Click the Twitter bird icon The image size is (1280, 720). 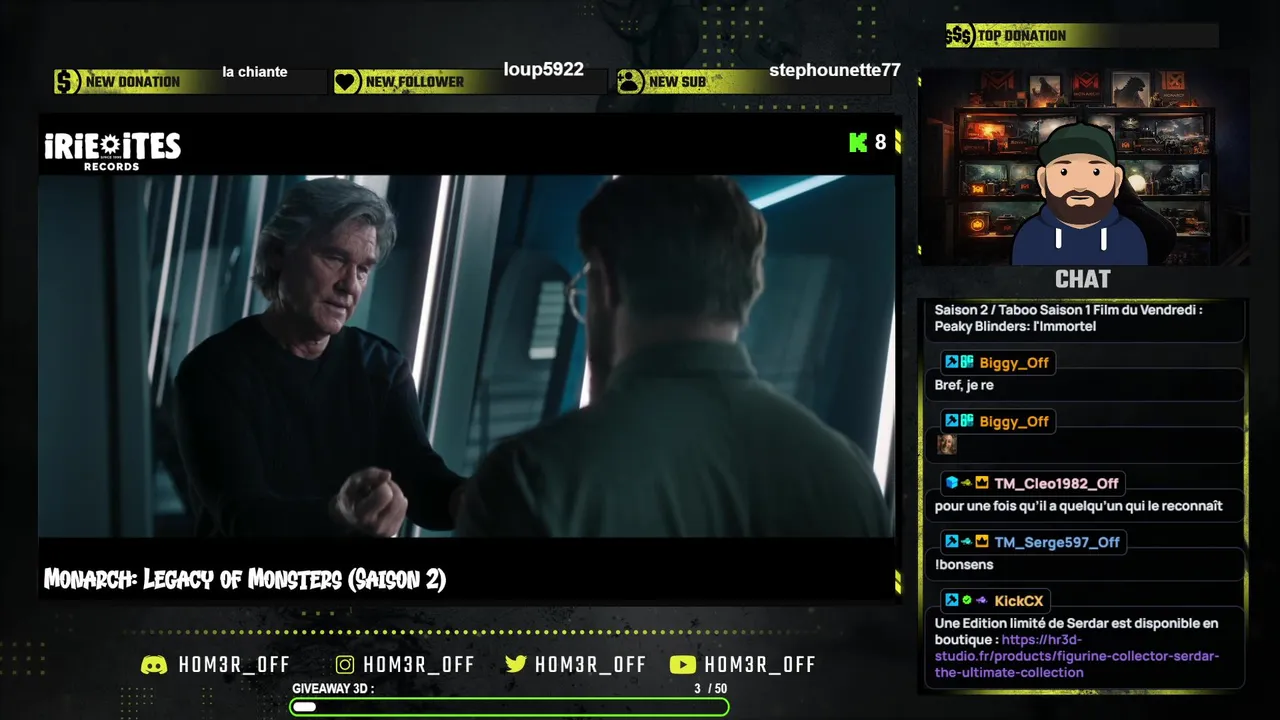[x=516, y=665]
